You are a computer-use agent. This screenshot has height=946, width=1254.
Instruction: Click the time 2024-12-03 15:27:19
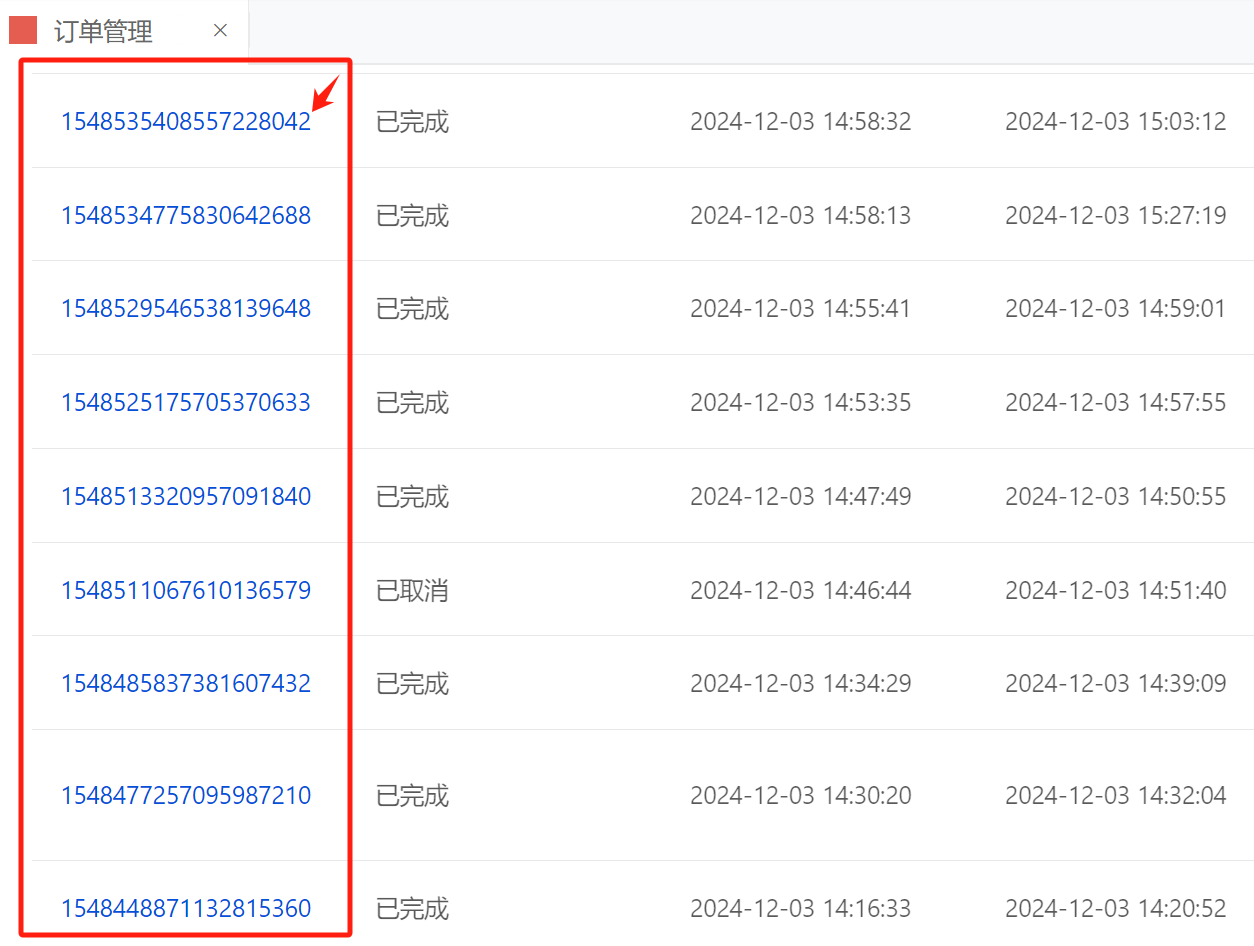(1116, 215)
